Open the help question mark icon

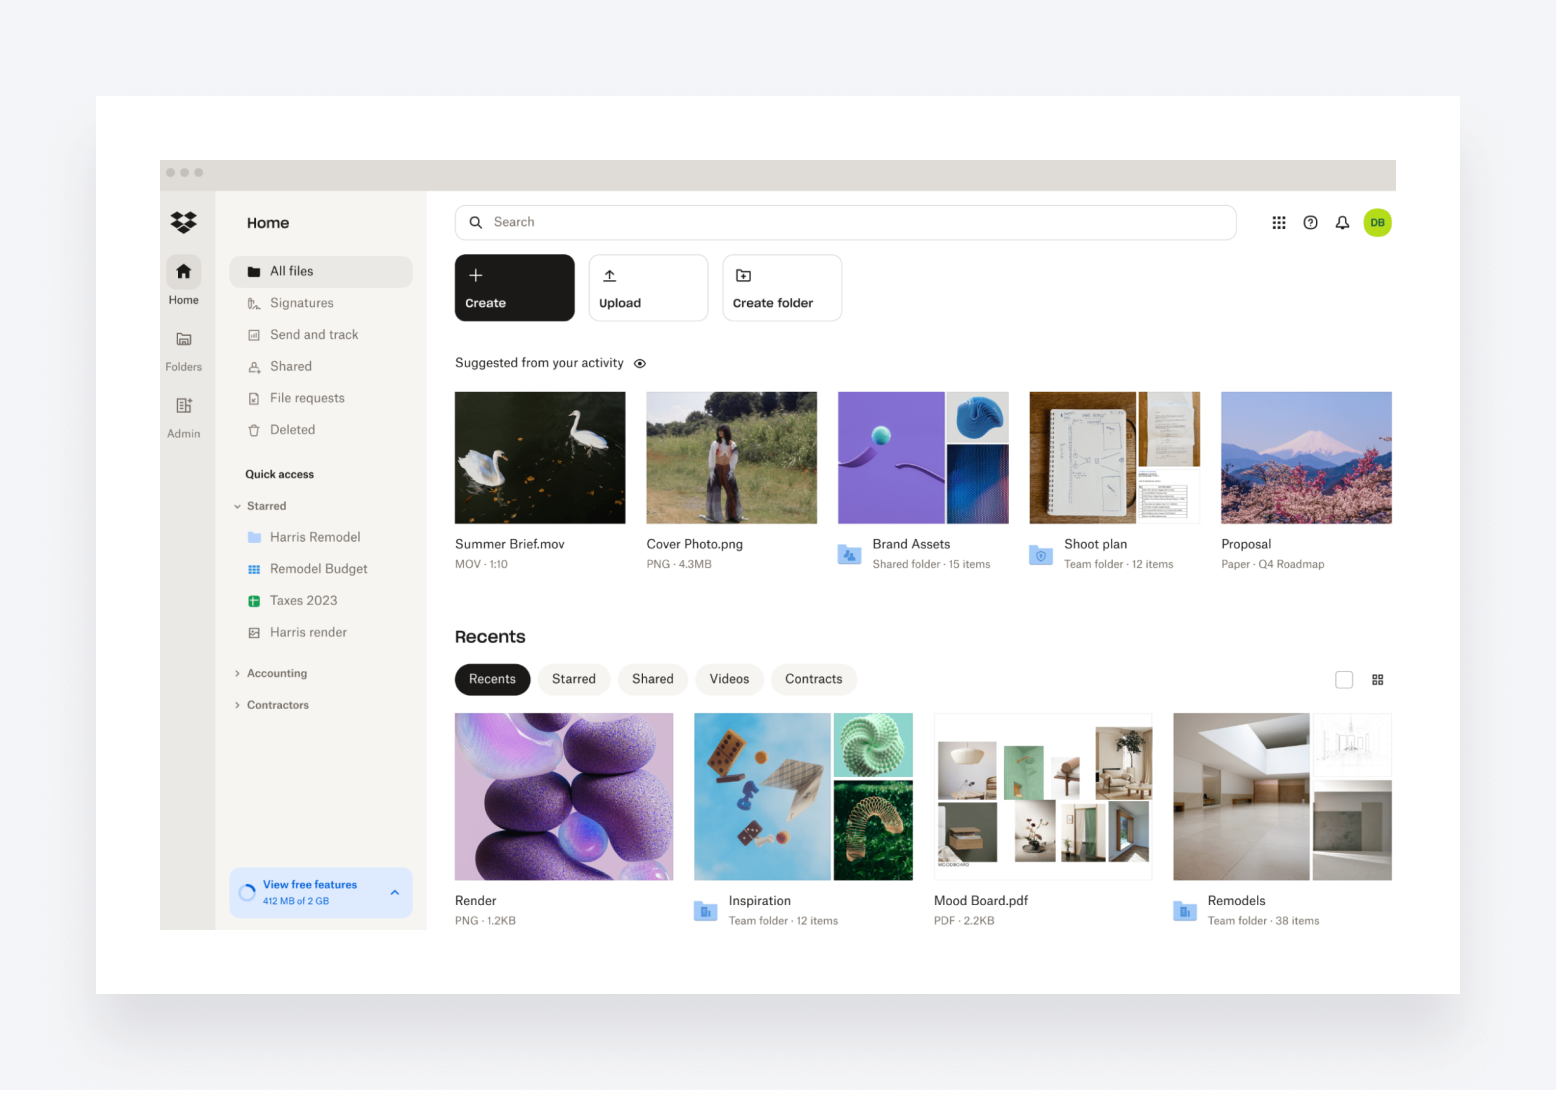(1310, 222)
